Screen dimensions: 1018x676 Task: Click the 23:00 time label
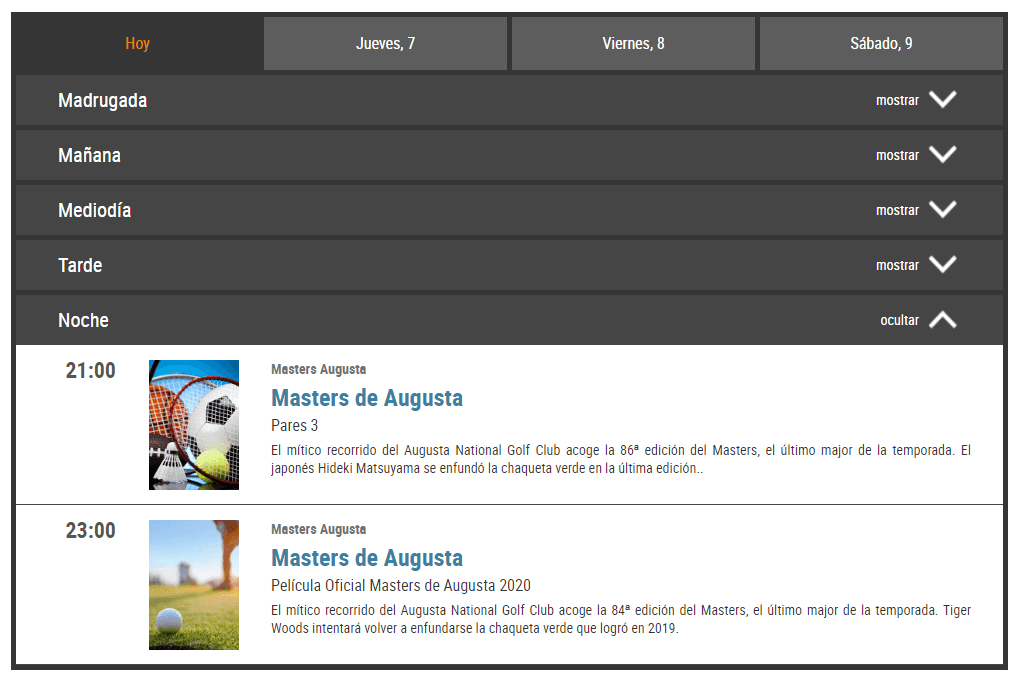point(90,531)
